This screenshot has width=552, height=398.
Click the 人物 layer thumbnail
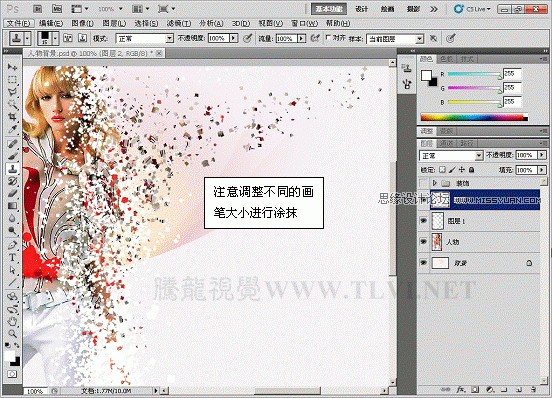[x=437, y=242]
